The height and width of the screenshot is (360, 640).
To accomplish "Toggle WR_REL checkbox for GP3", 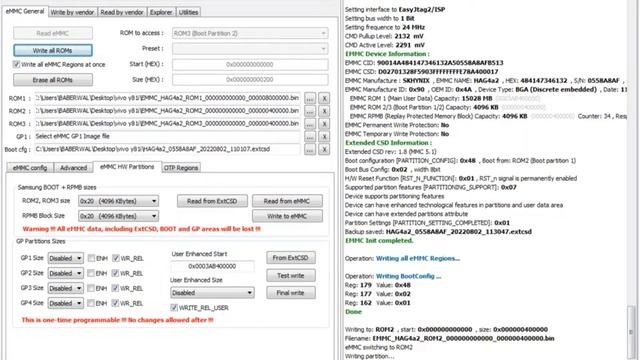I will pos(116,288).
